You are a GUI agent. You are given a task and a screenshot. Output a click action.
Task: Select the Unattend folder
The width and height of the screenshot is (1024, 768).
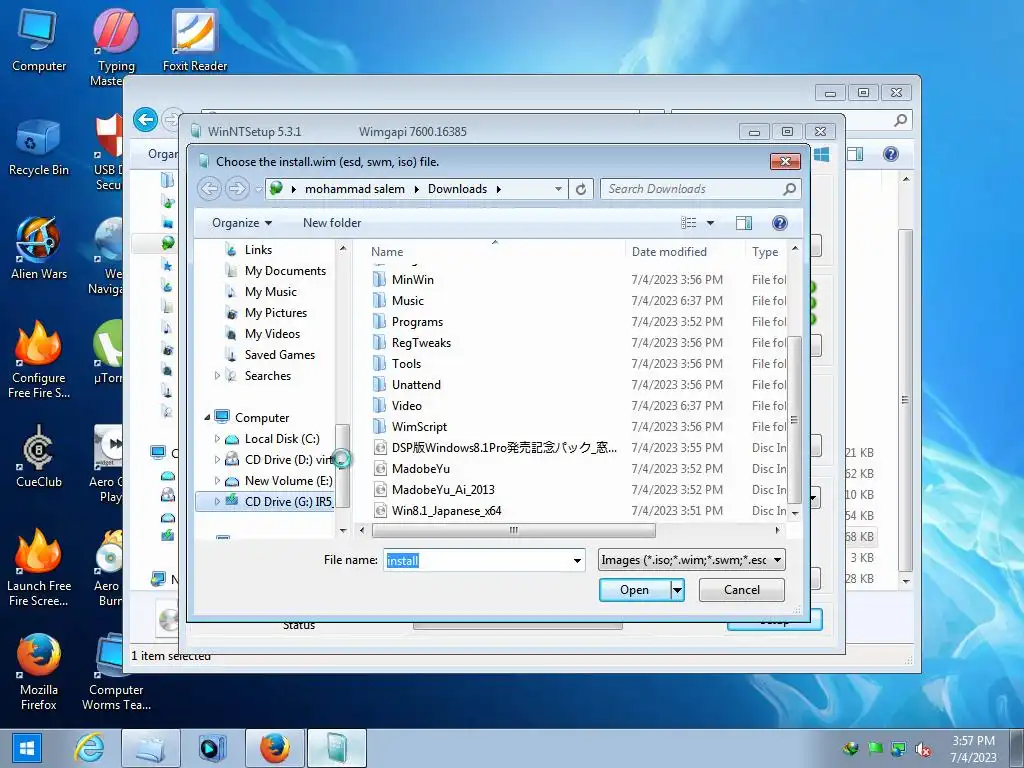point(416,385)
